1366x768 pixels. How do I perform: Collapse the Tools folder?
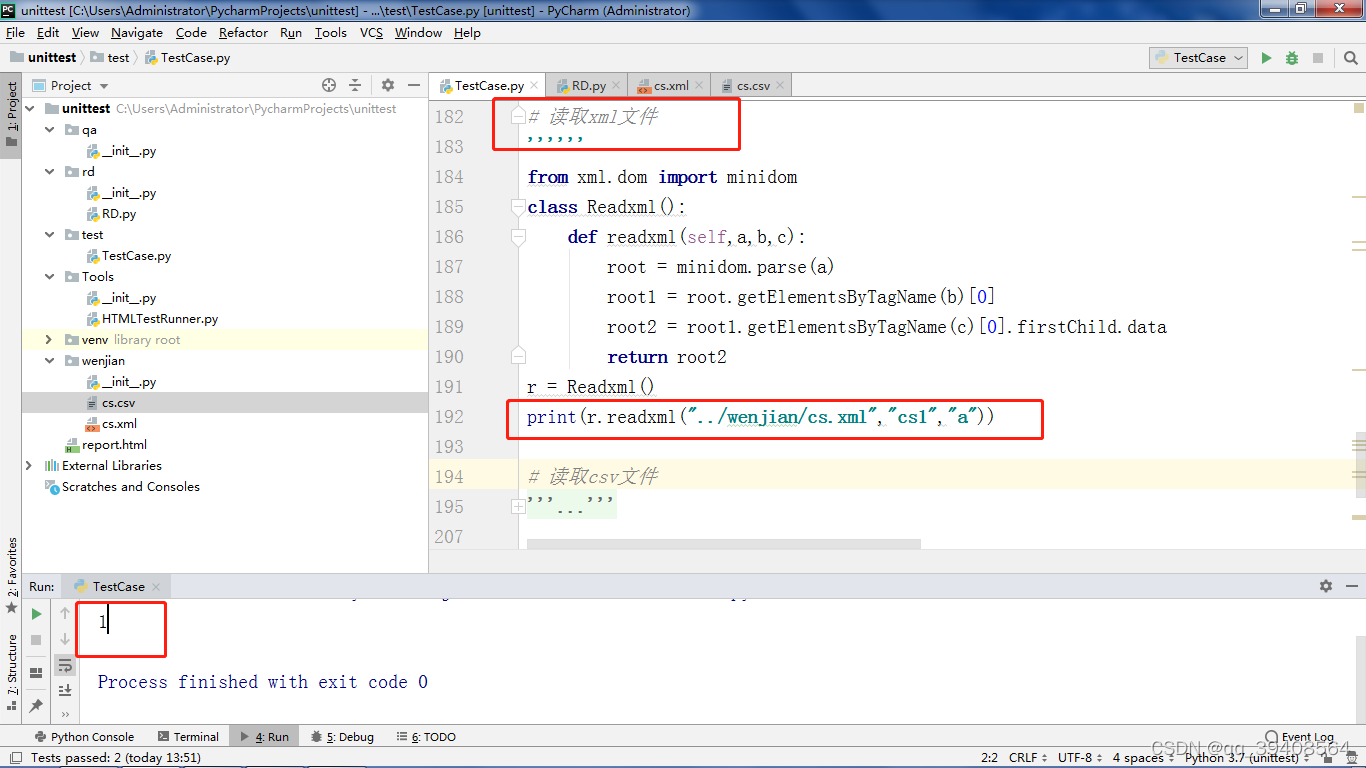click(x=50, y=276)
